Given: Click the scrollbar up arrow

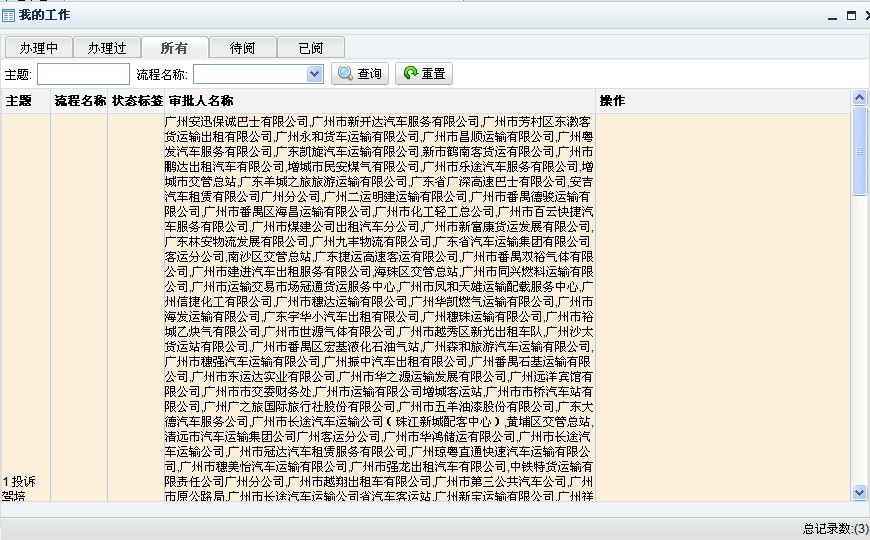Looking at the screenshot, I should (859, 98).
